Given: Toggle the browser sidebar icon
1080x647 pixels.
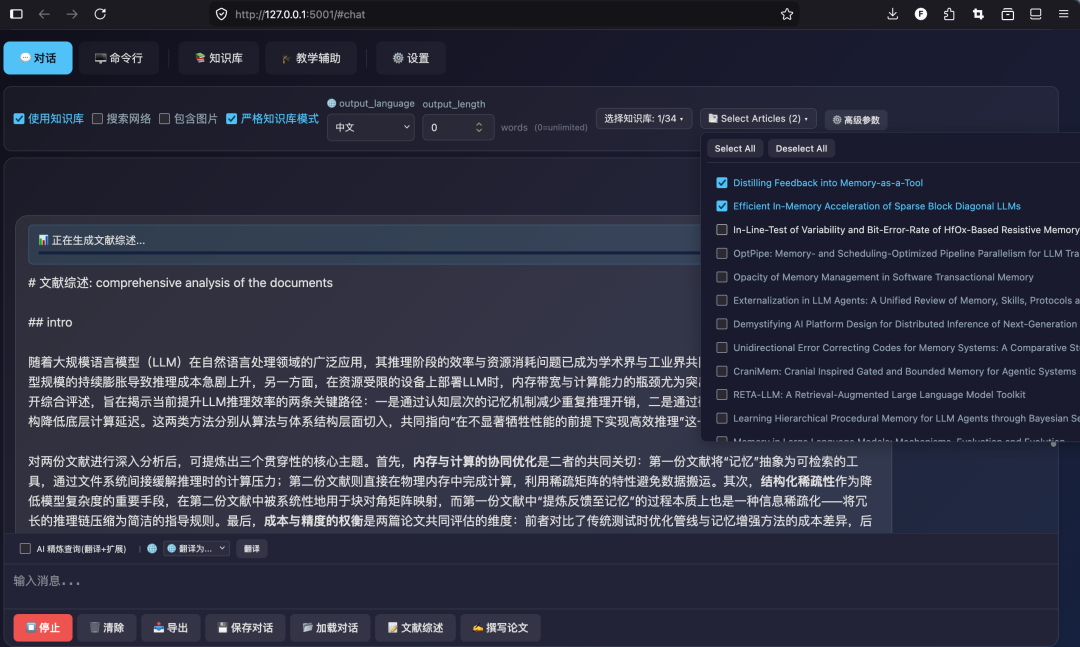Looking at the screenshot, I should click(x=16, y=14).
